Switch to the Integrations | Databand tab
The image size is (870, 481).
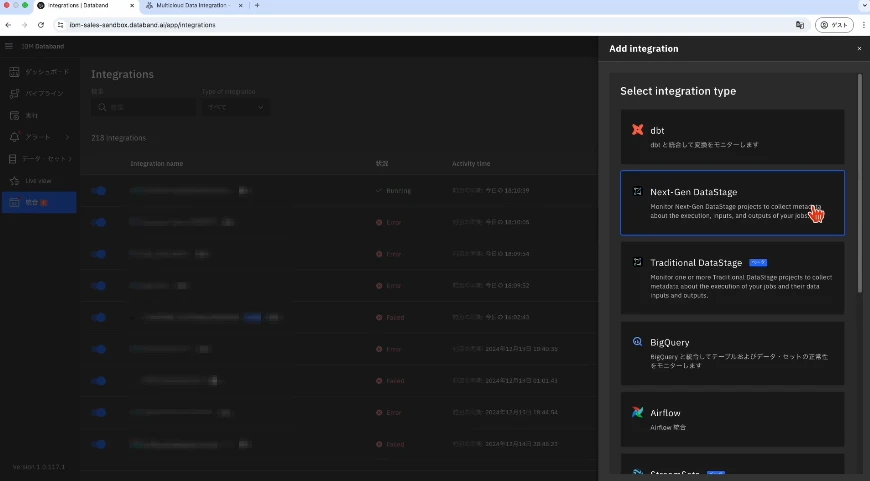[85, 6]
